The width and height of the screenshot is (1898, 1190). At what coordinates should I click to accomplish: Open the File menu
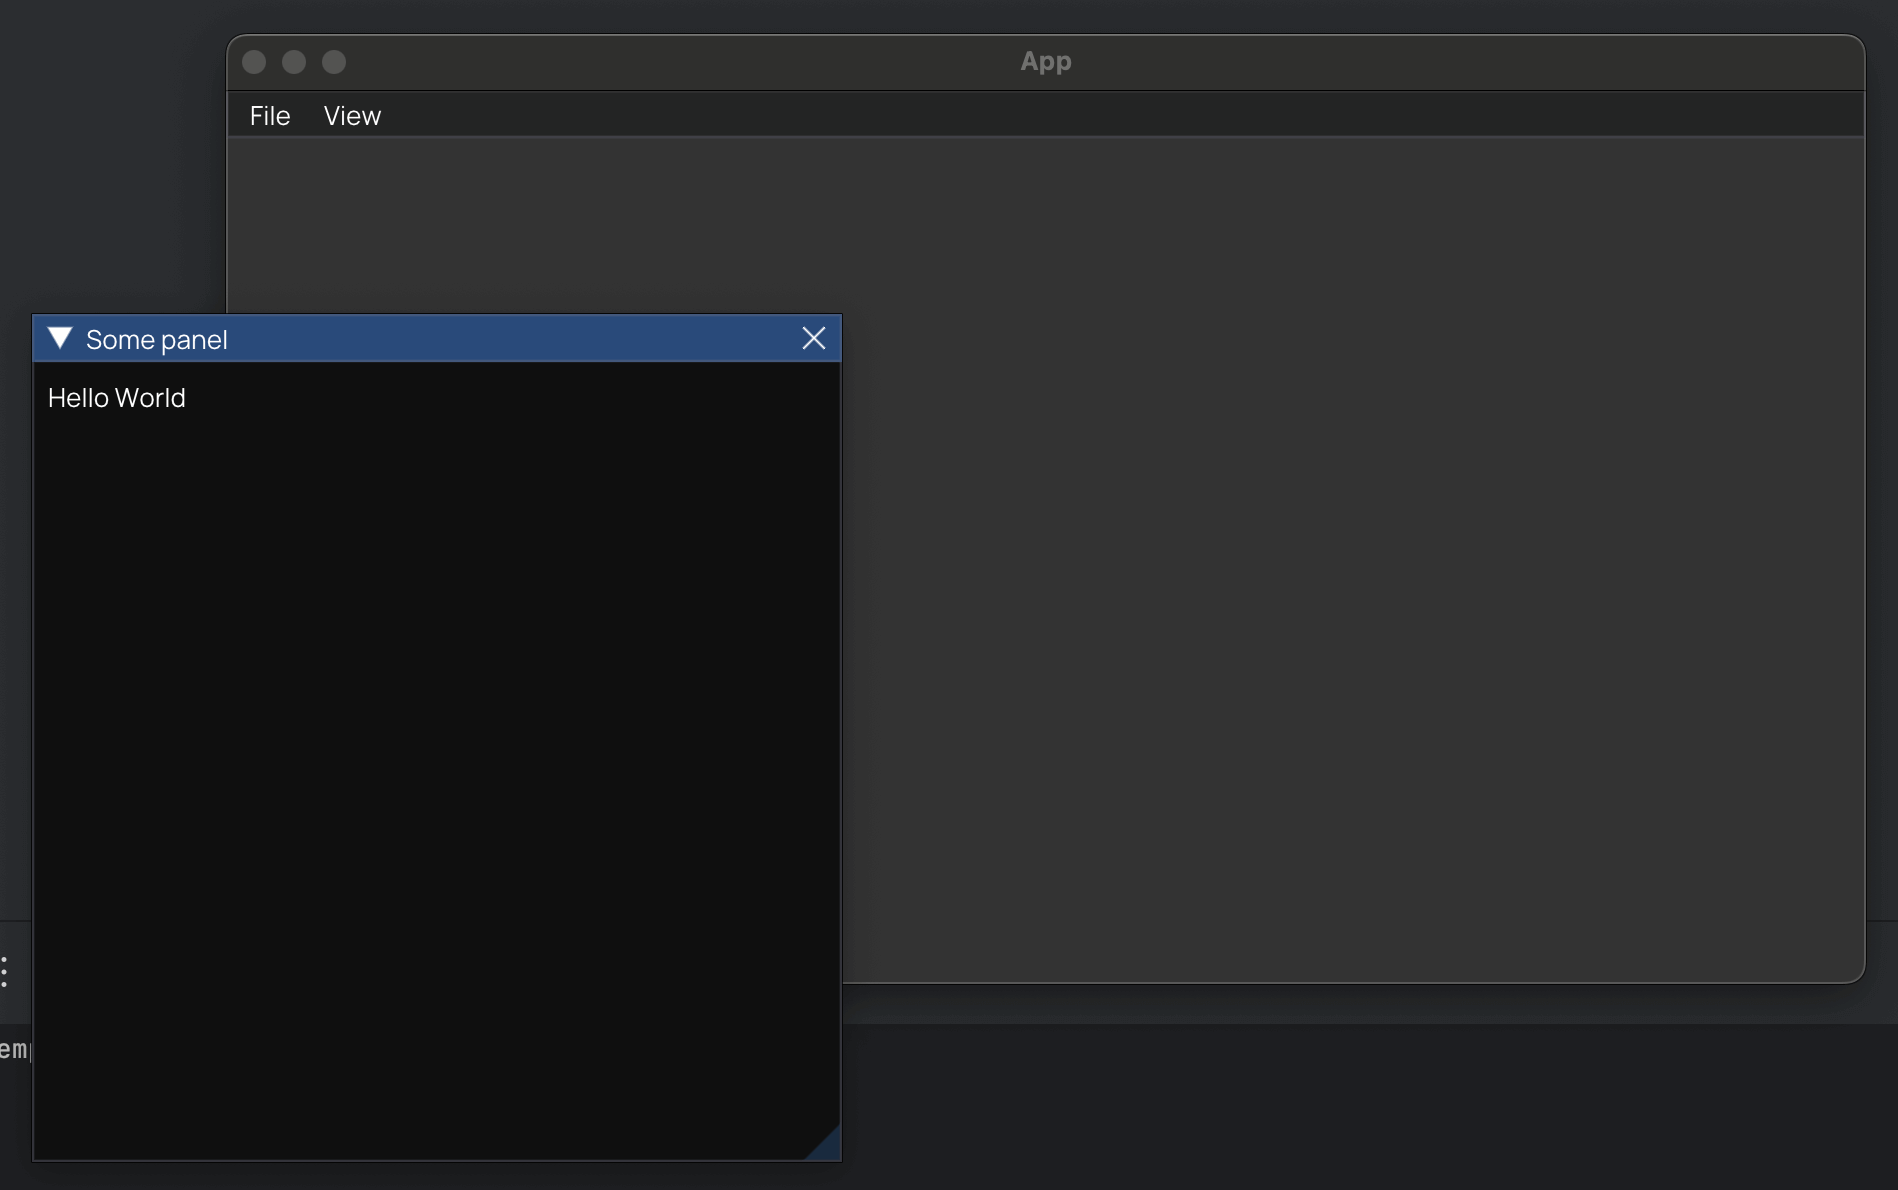(270, 116)
